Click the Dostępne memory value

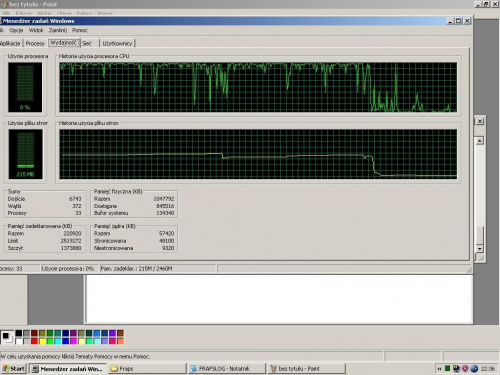tap(165, 206)
